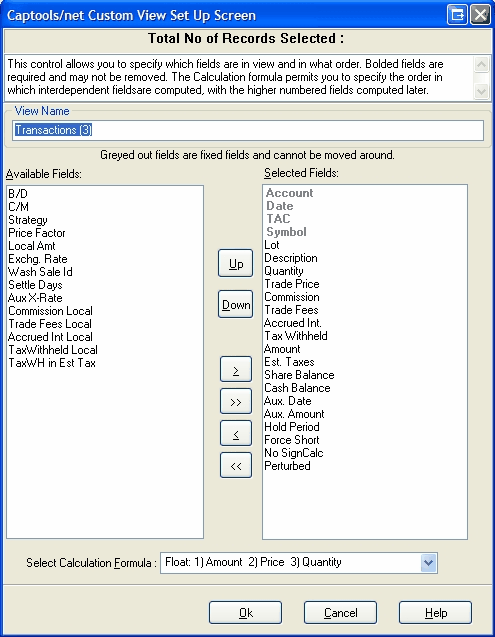Select Settle Days field
The height and width of the screenshot is (637, 495).
[x=35, y=285]
